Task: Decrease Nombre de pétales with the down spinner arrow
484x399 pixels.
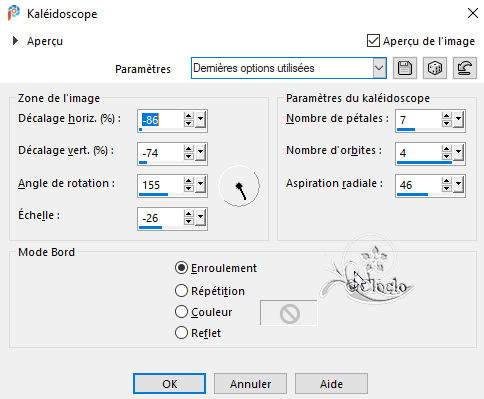Action: tap(447, 123)
